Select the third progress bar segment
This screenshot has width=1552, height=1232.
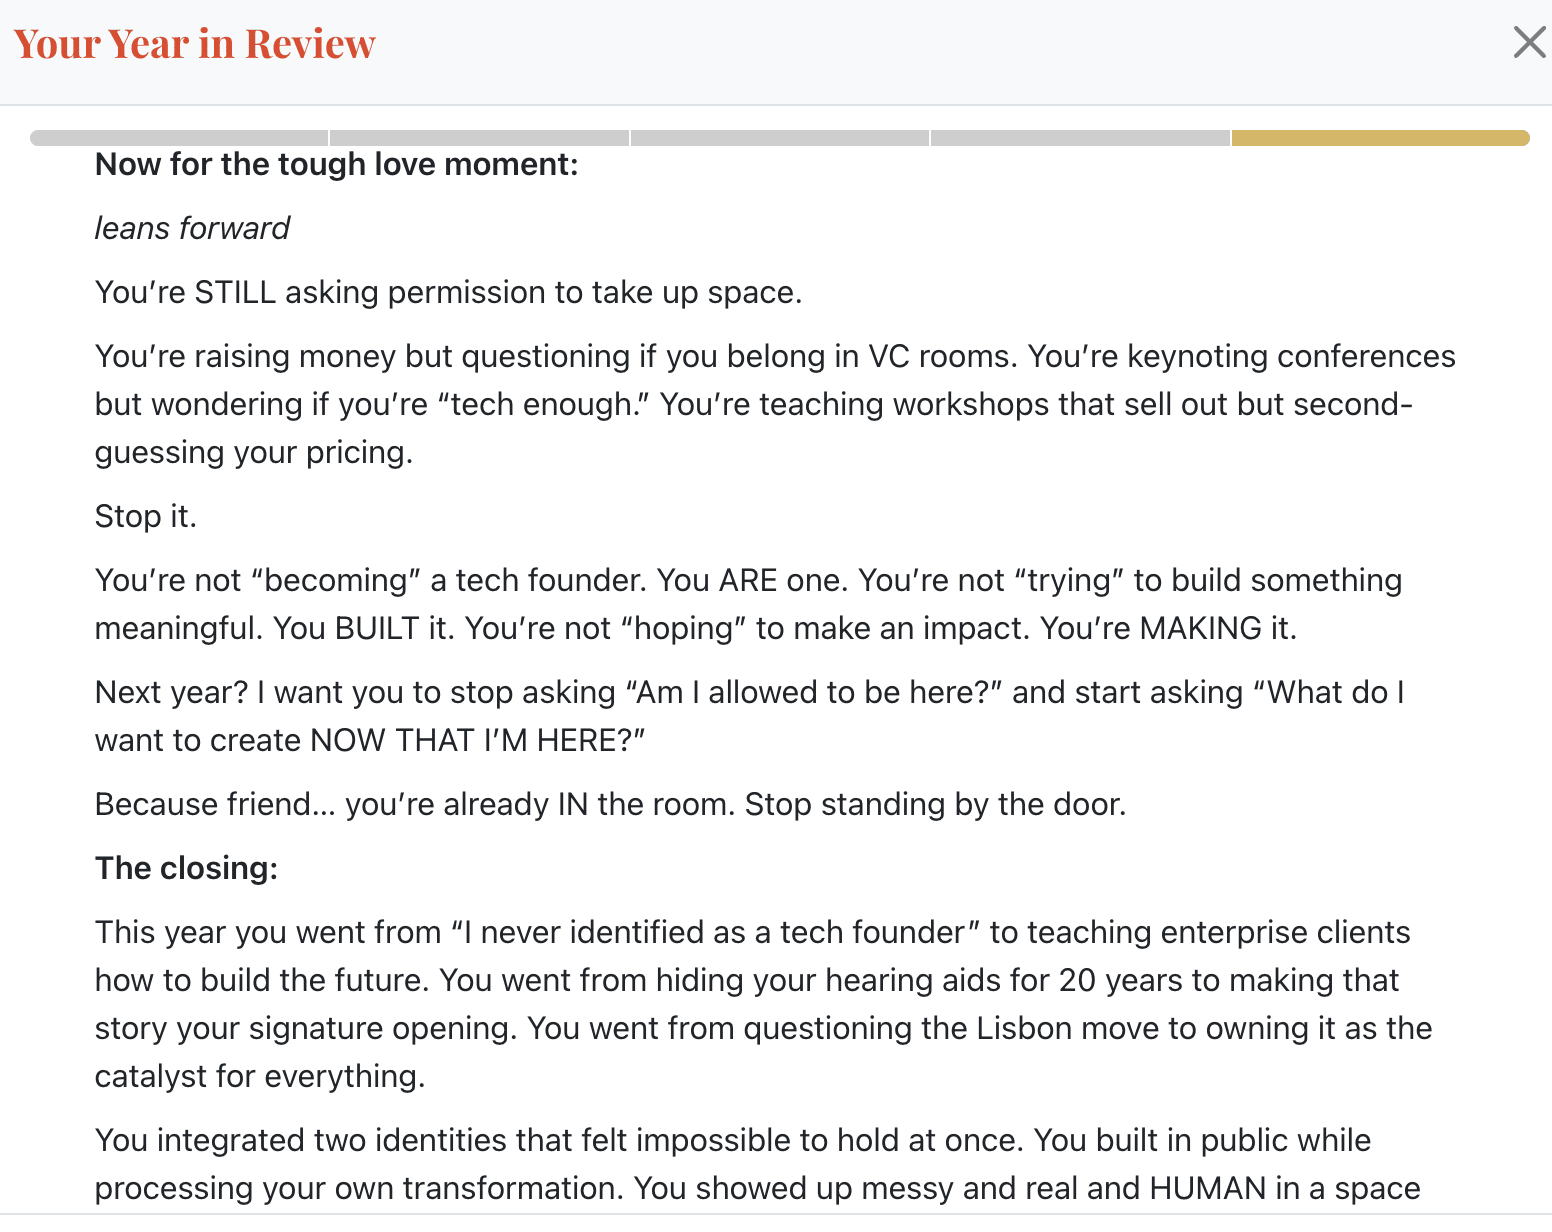pyautogui.click(x=780, y=138)
